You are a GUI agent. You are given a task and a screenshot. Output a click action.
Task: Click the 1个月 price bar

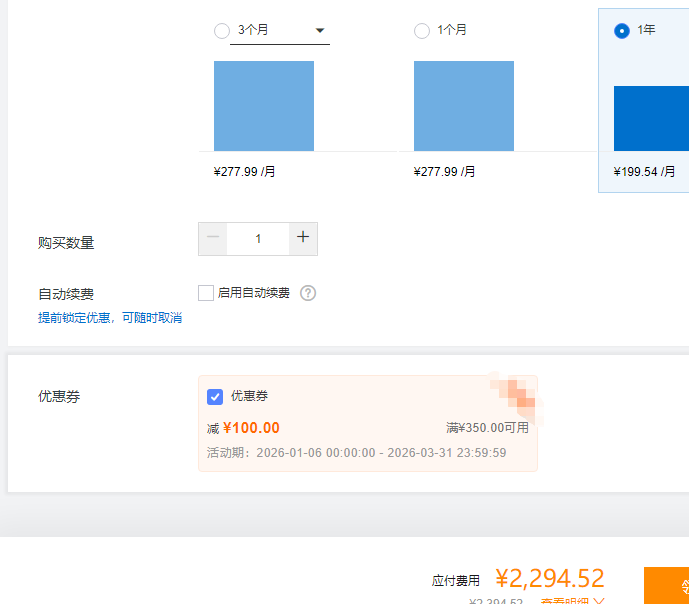coord(464,106)
